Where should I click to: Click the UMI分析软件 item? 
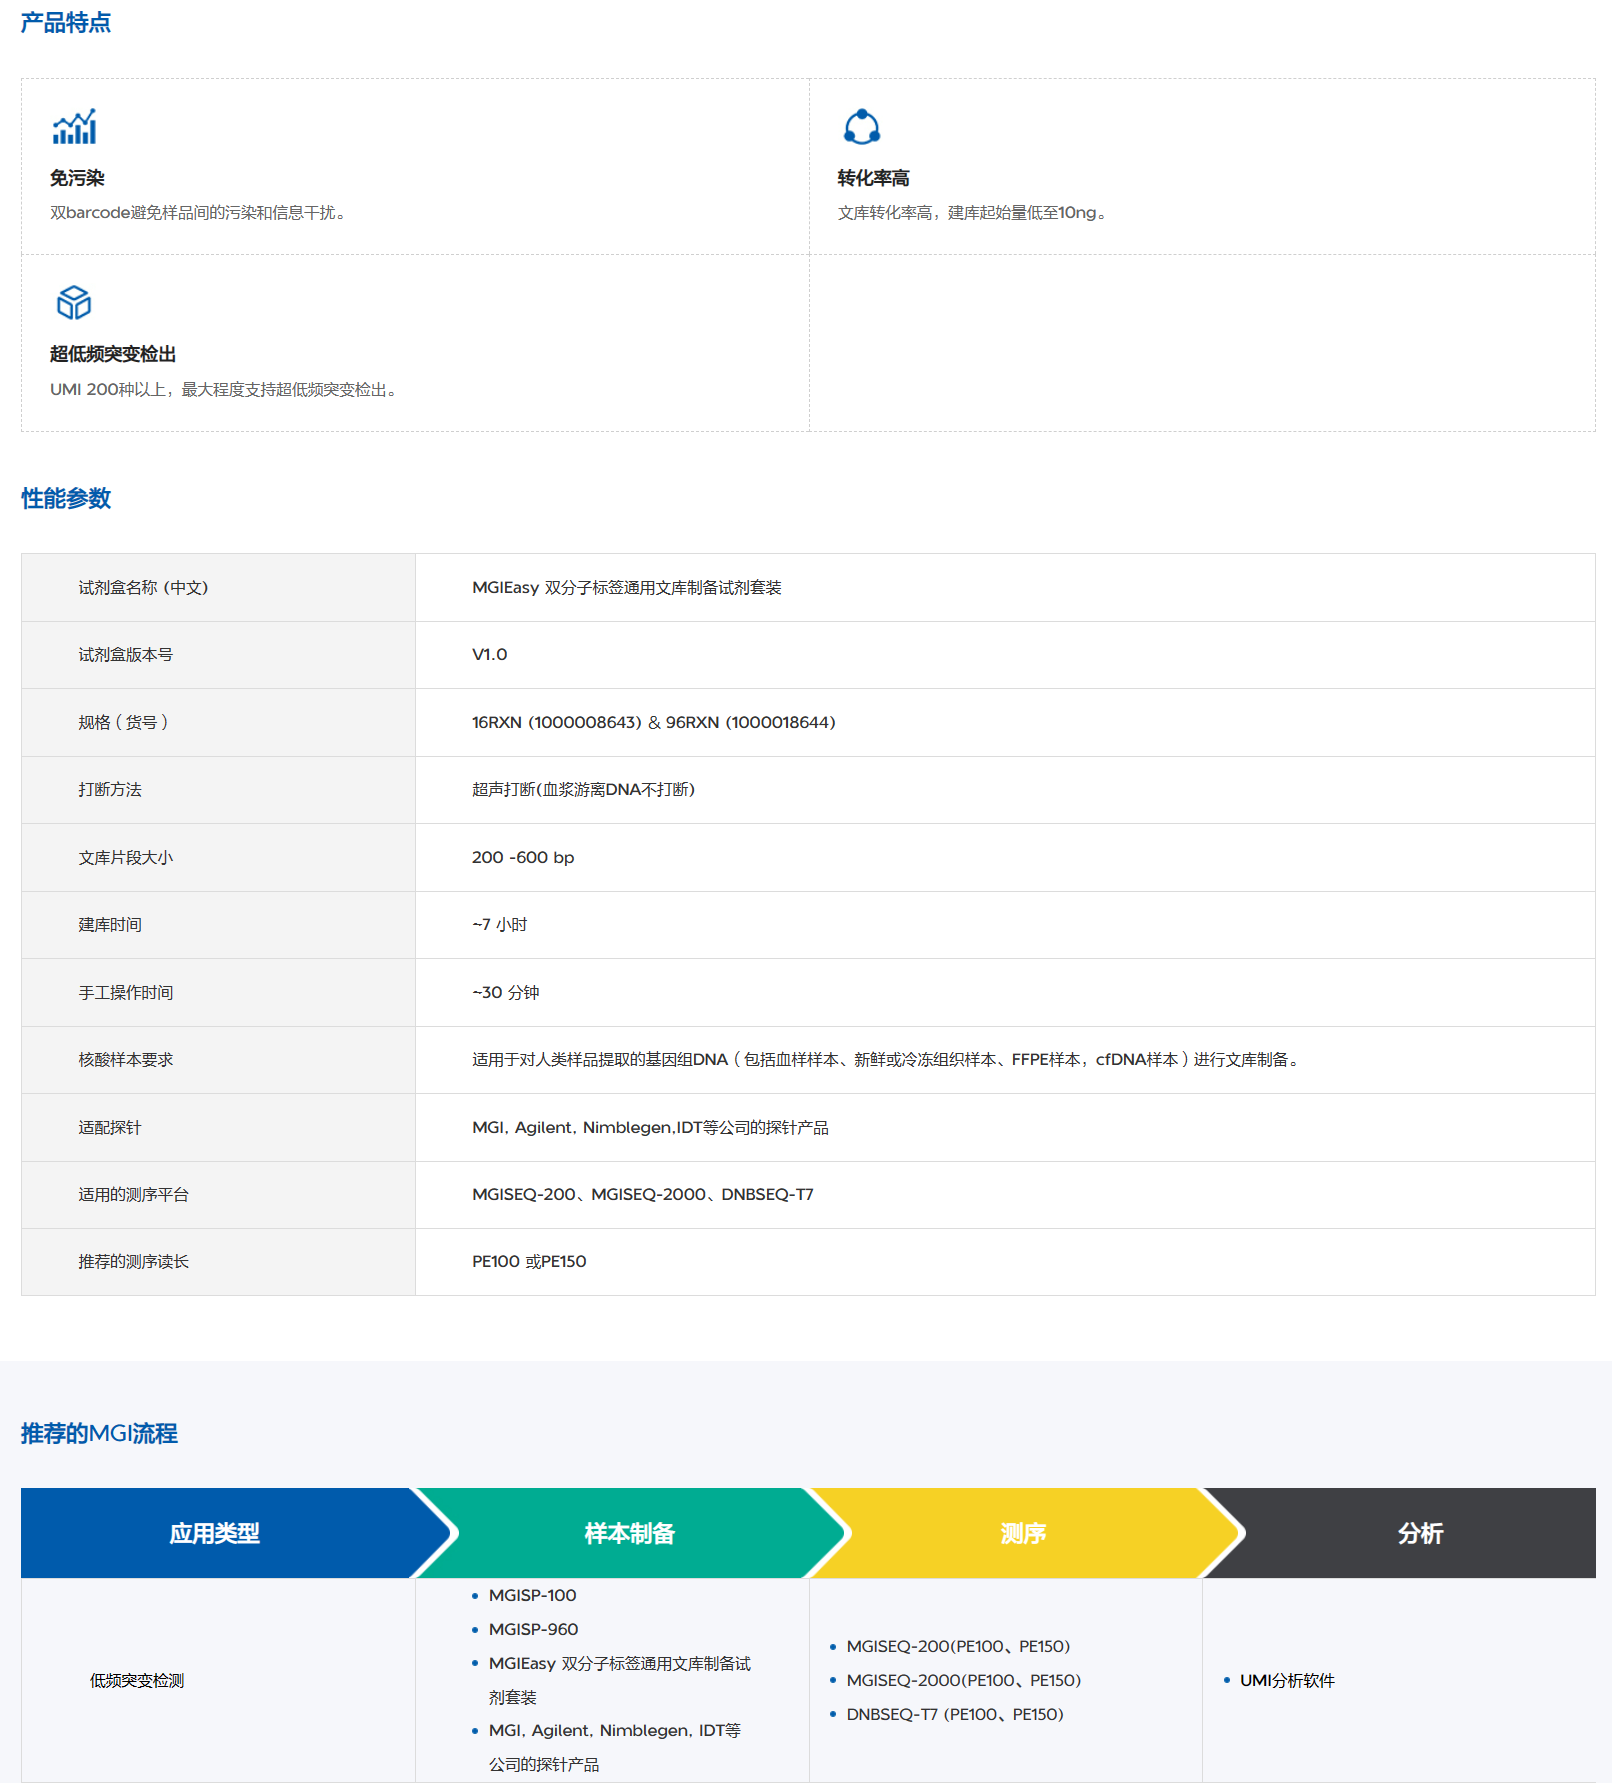(x=1287, y=1680)
